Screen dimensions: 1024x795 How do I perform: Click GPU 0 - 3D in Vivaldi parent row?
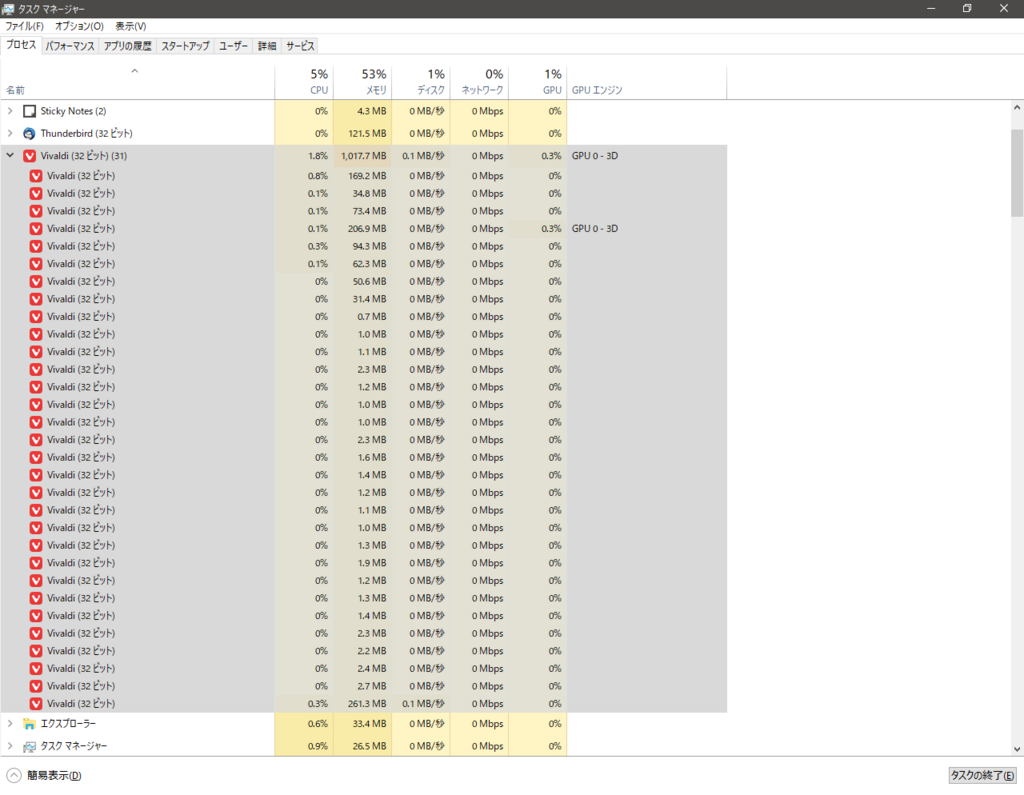[595, 155]
